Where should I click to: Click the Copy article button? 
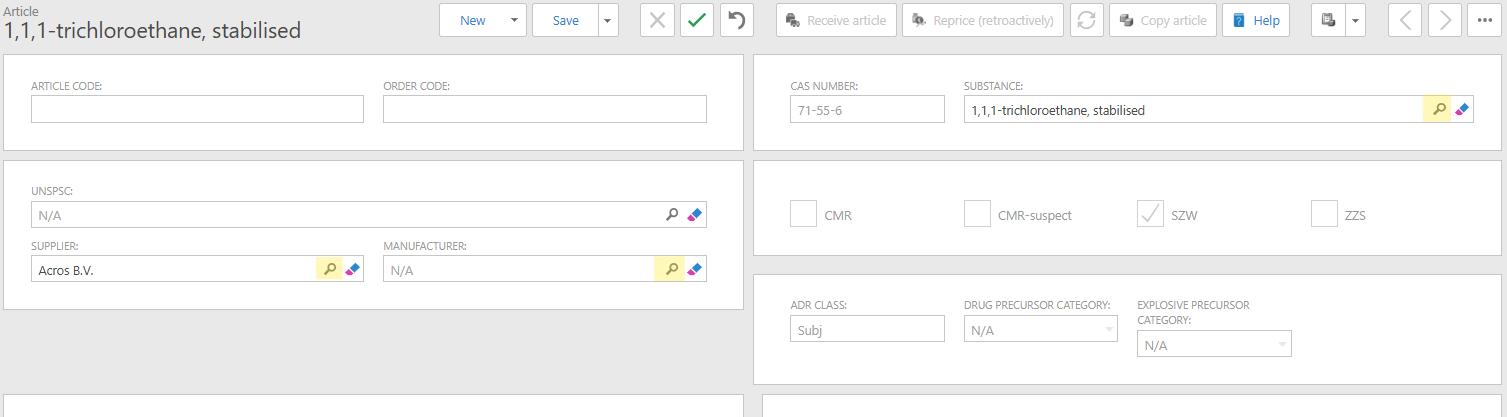[1163, 20]
